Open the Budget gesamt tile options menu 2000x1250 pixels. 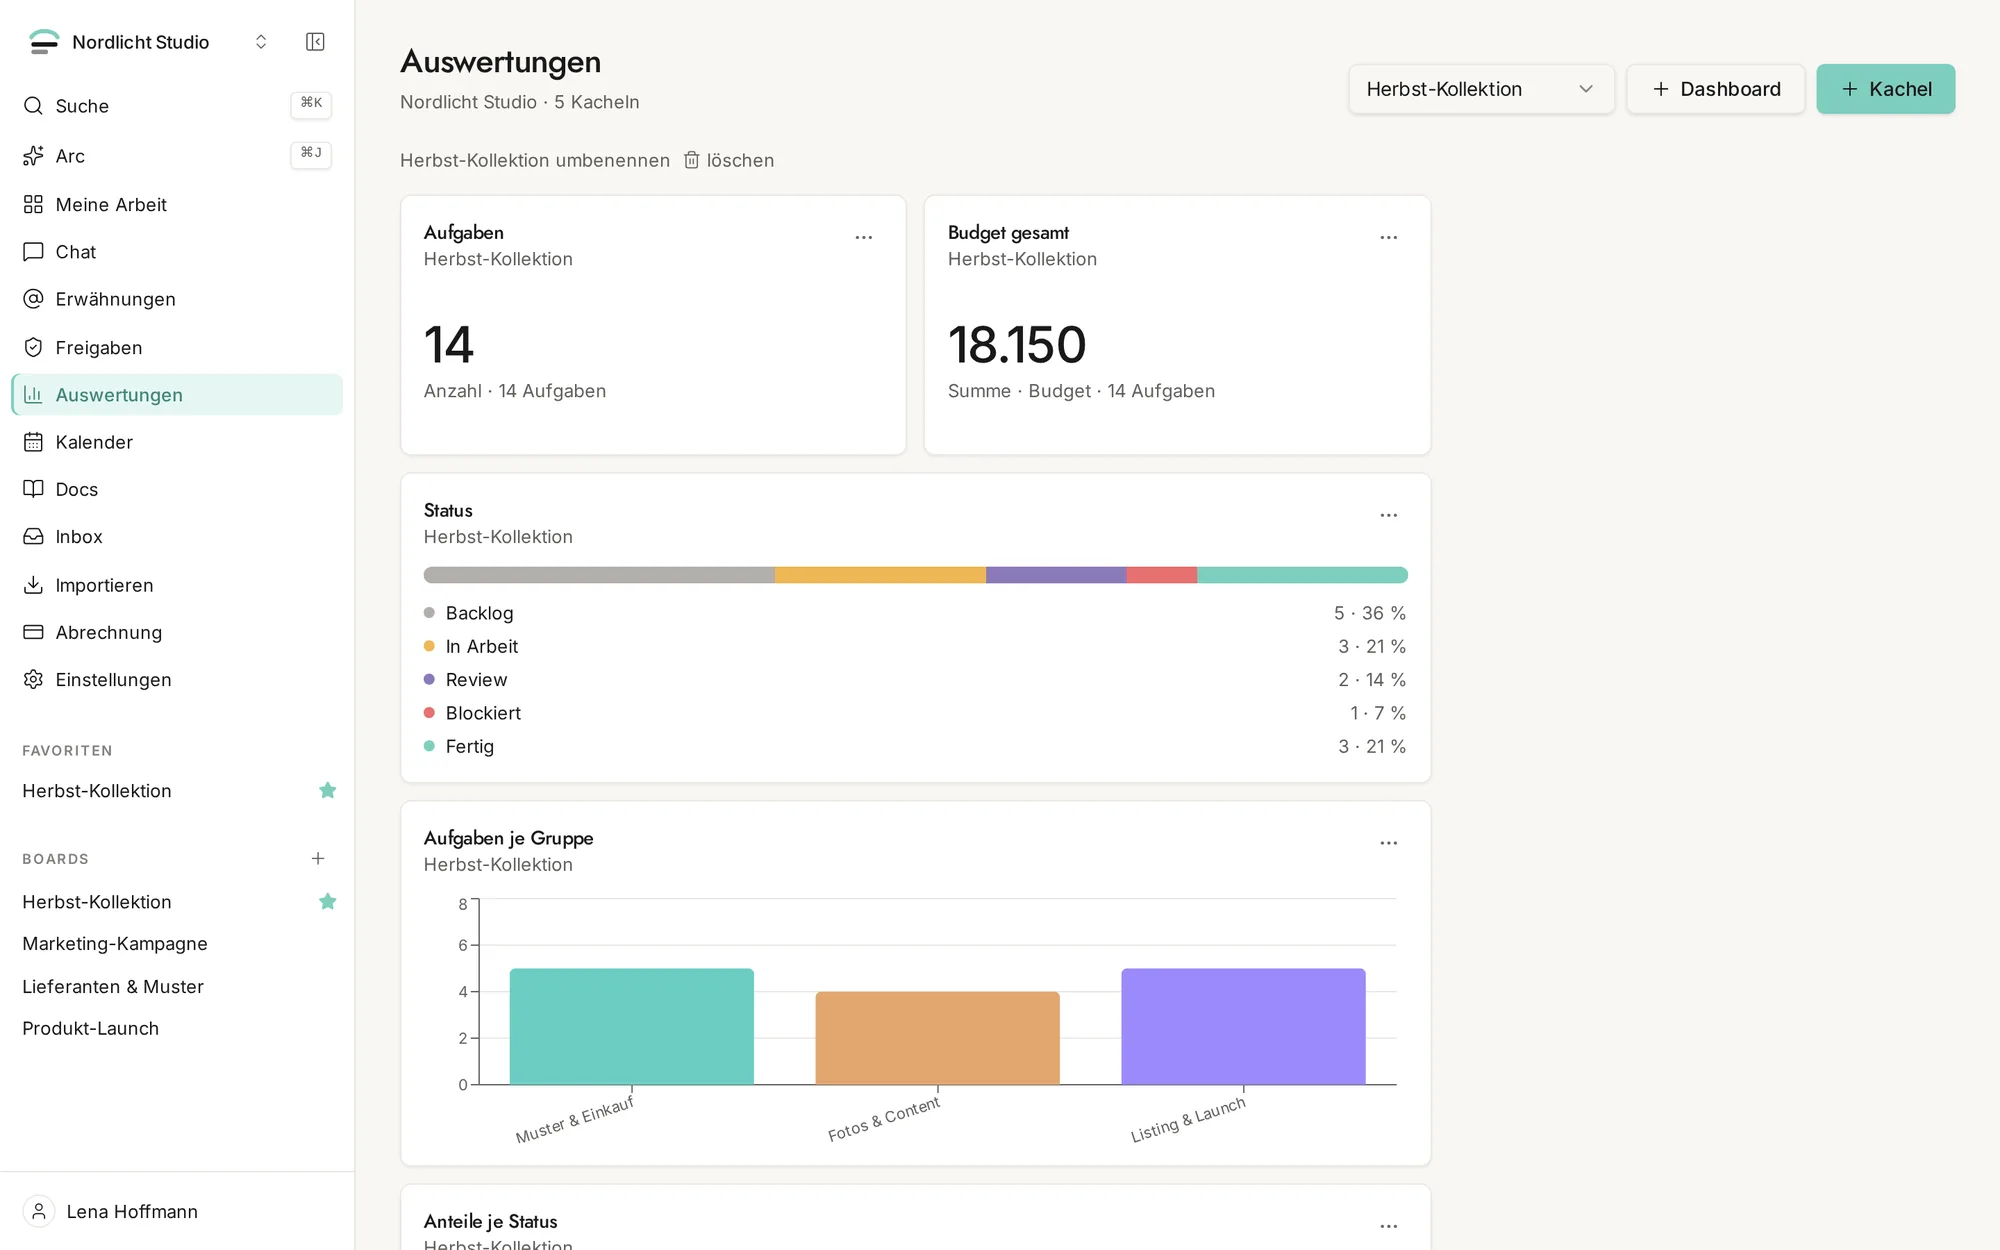click(x=1389, y=237)
